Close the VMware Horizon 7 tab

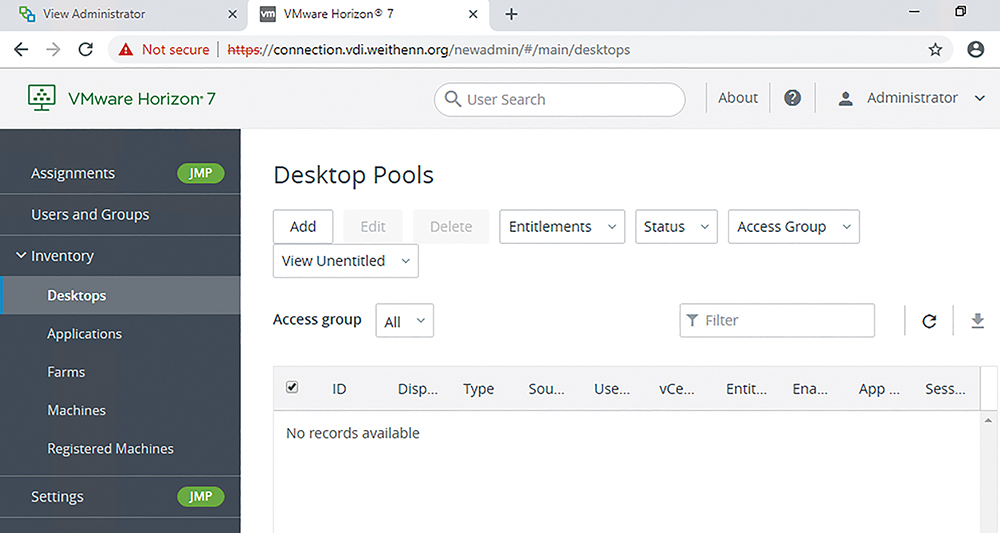473,14
